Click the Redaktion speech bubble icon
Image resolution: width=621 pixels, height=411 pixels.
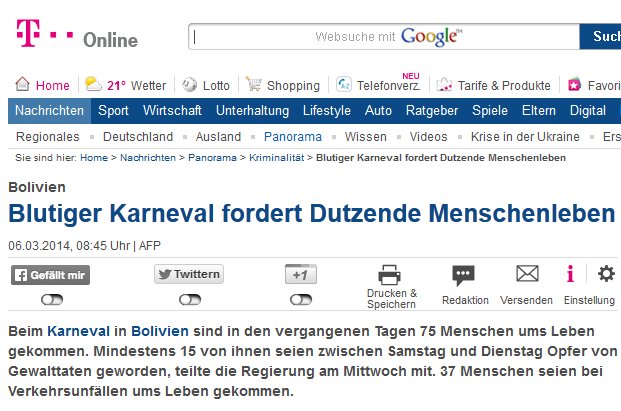[463, 275]
